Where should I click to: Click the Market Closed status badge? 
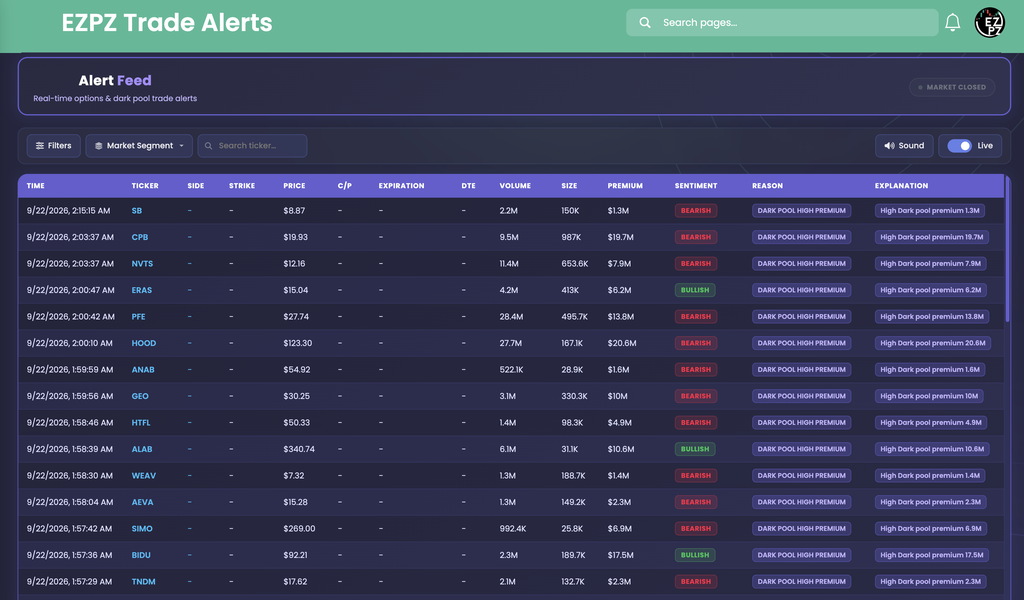coord(952,87)
